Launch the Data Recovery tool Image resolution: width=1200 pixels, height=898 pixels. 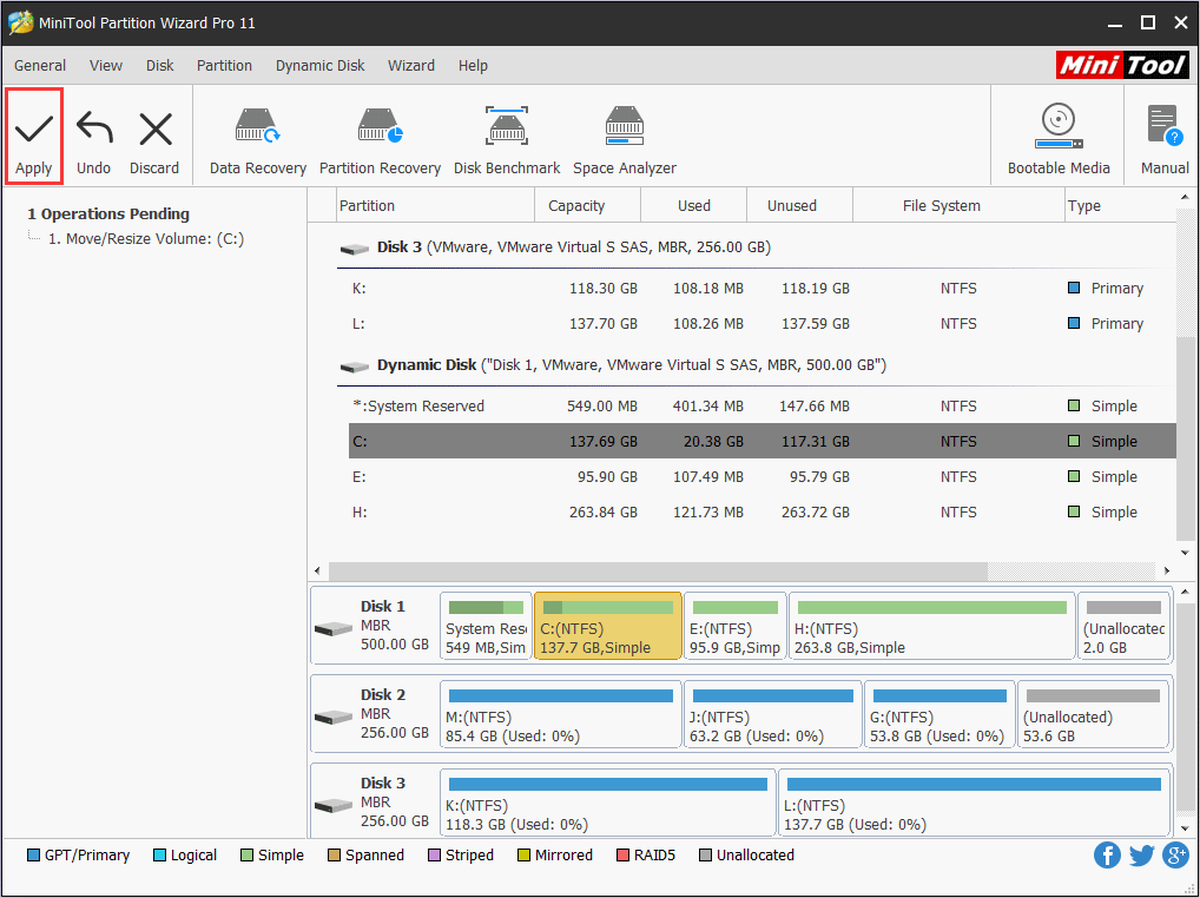pos(258,142)
